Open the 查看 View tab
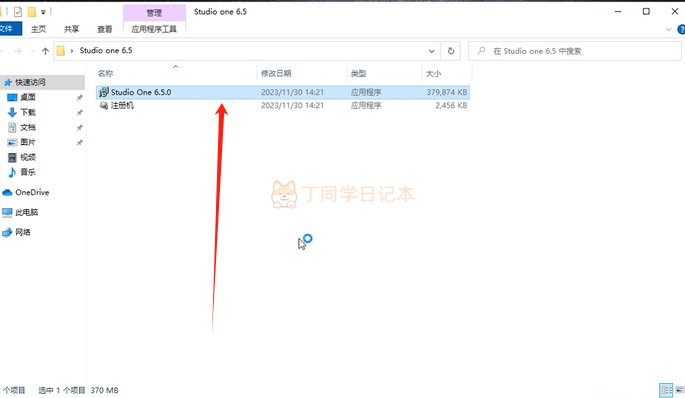 (105, 29)
